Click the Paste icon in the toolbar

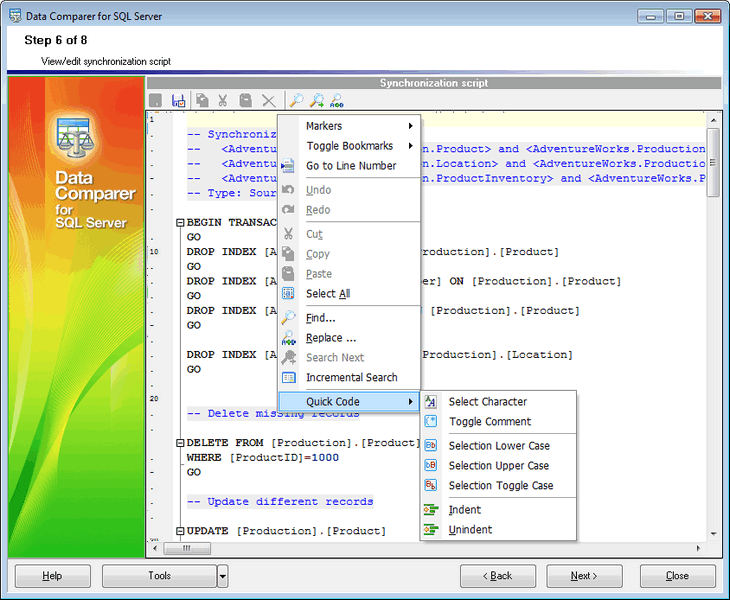pos(245,100)
